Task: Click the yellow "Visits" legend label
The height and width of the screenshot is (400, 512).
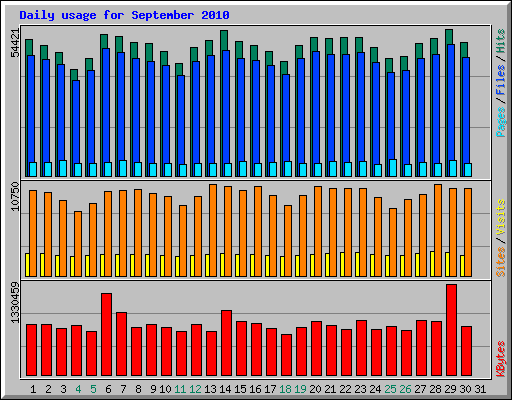Action: (501, 218)
